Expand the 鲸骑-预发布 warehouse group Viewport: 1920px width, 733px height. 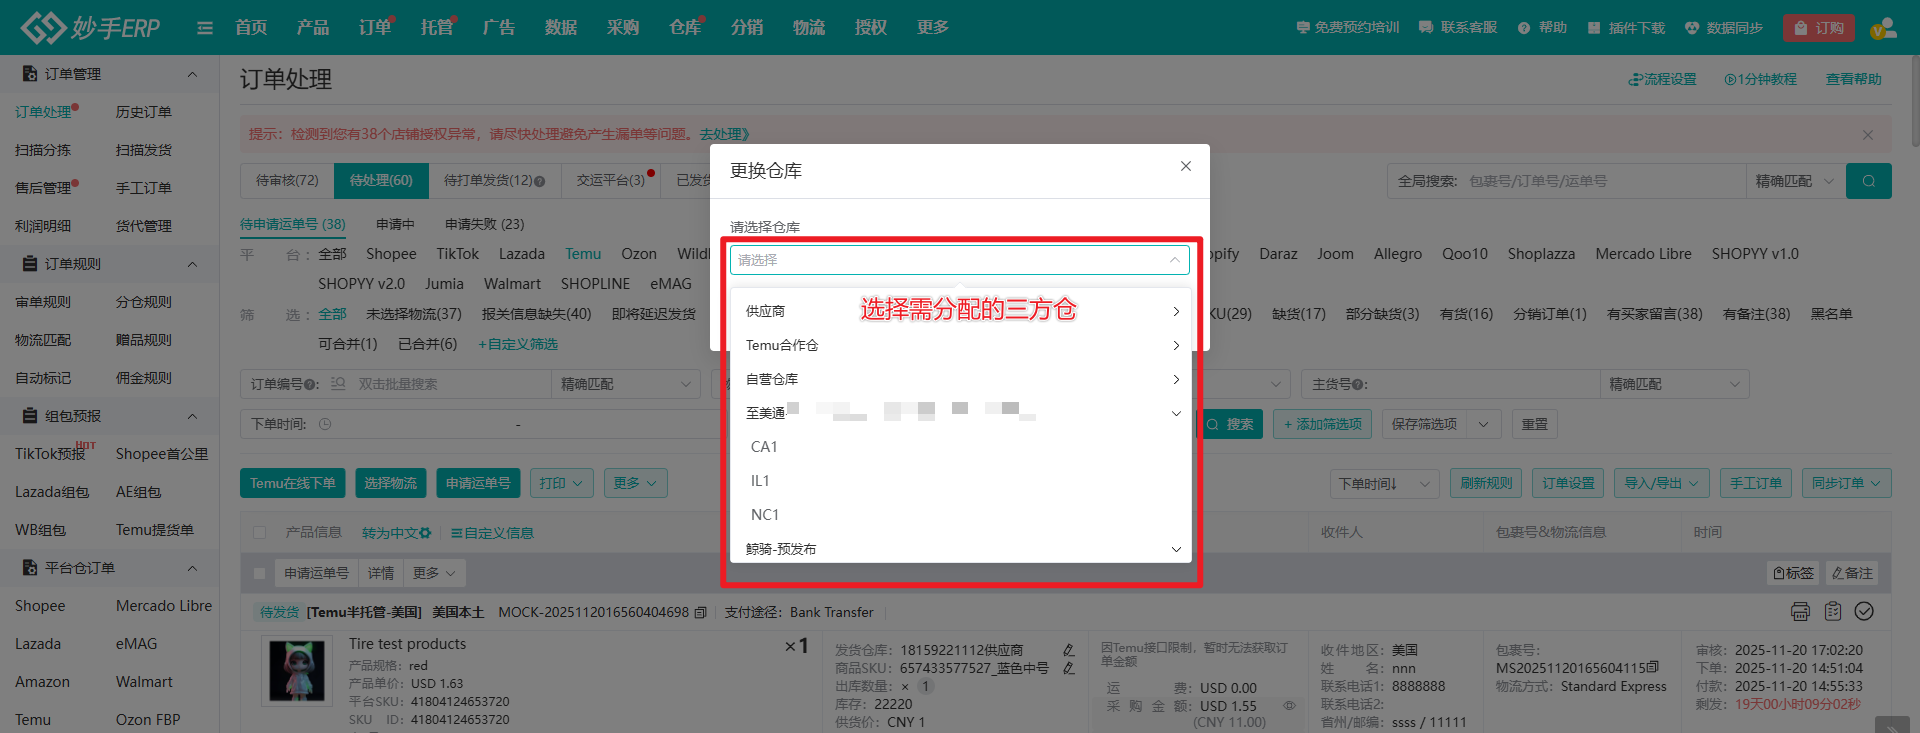[960, 549]
